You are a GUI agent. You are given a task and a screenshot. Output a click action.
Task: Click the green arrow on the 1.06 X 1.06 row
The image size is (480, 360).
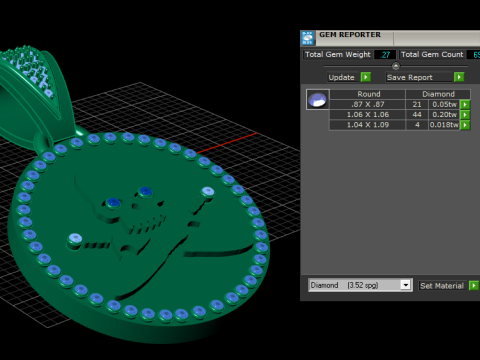(x=465, y=115)
